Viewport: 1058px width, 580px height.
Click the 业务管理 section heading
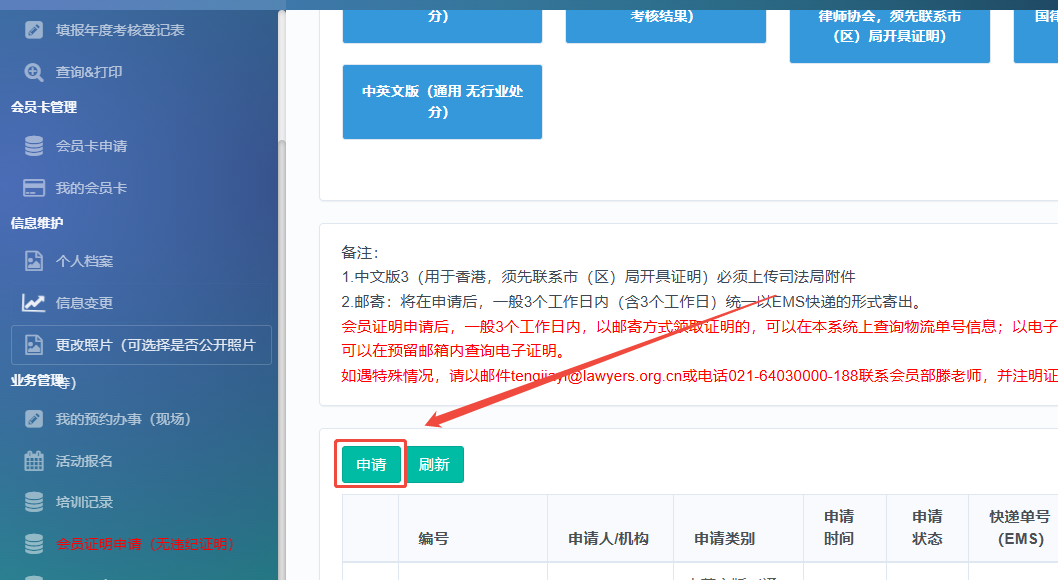tap(37, 380)
